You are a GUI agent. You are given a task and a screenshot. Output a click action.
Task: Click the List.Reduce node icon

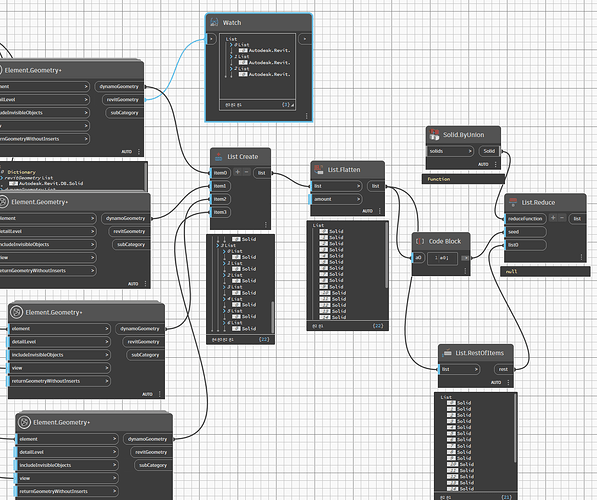(513, 202)
